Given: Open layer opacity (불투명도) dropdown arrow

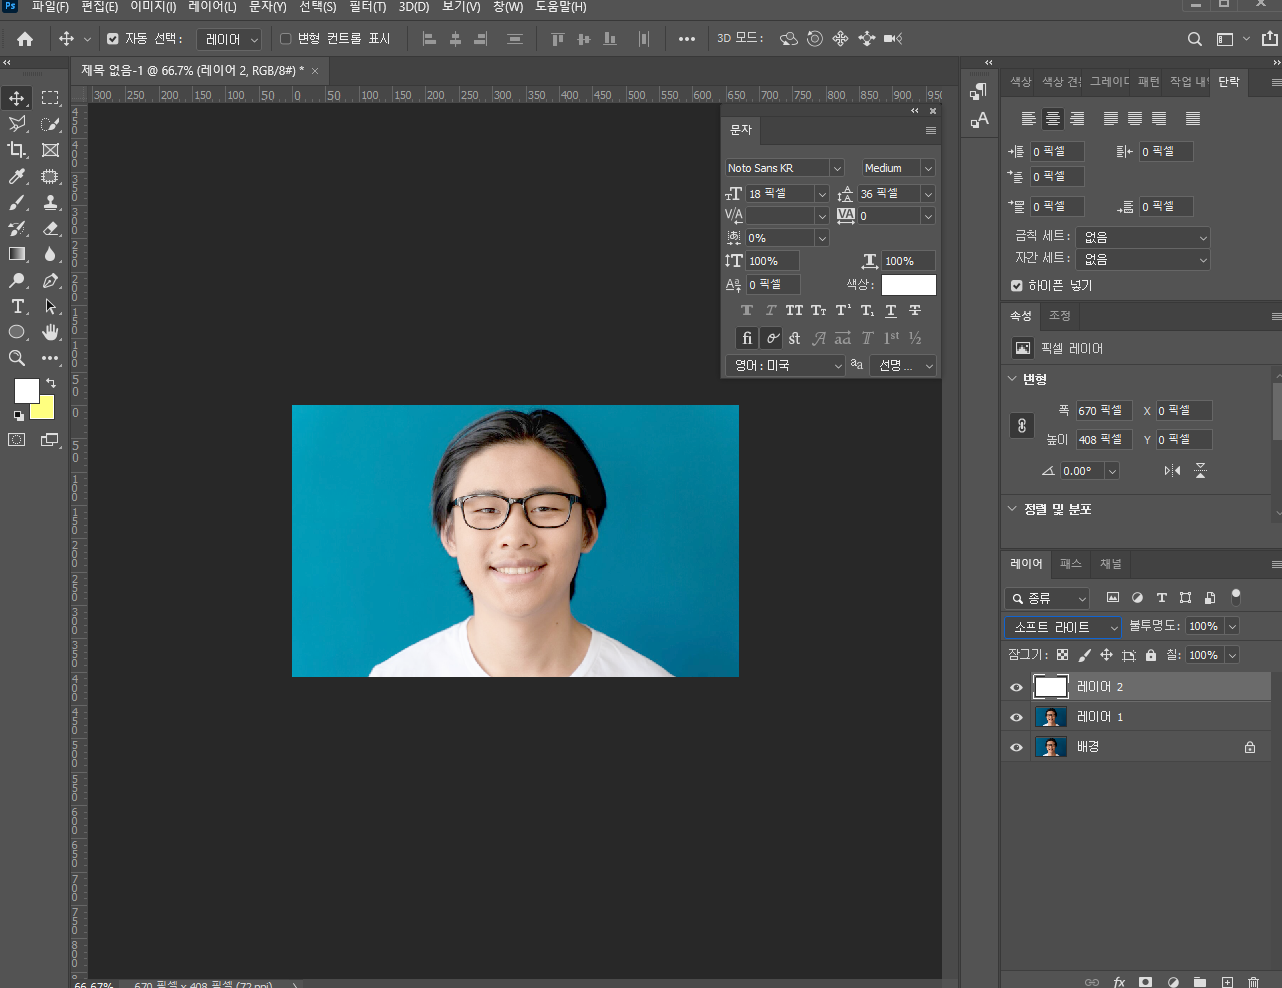Looking at the screenshot, I should point(1232,626).
